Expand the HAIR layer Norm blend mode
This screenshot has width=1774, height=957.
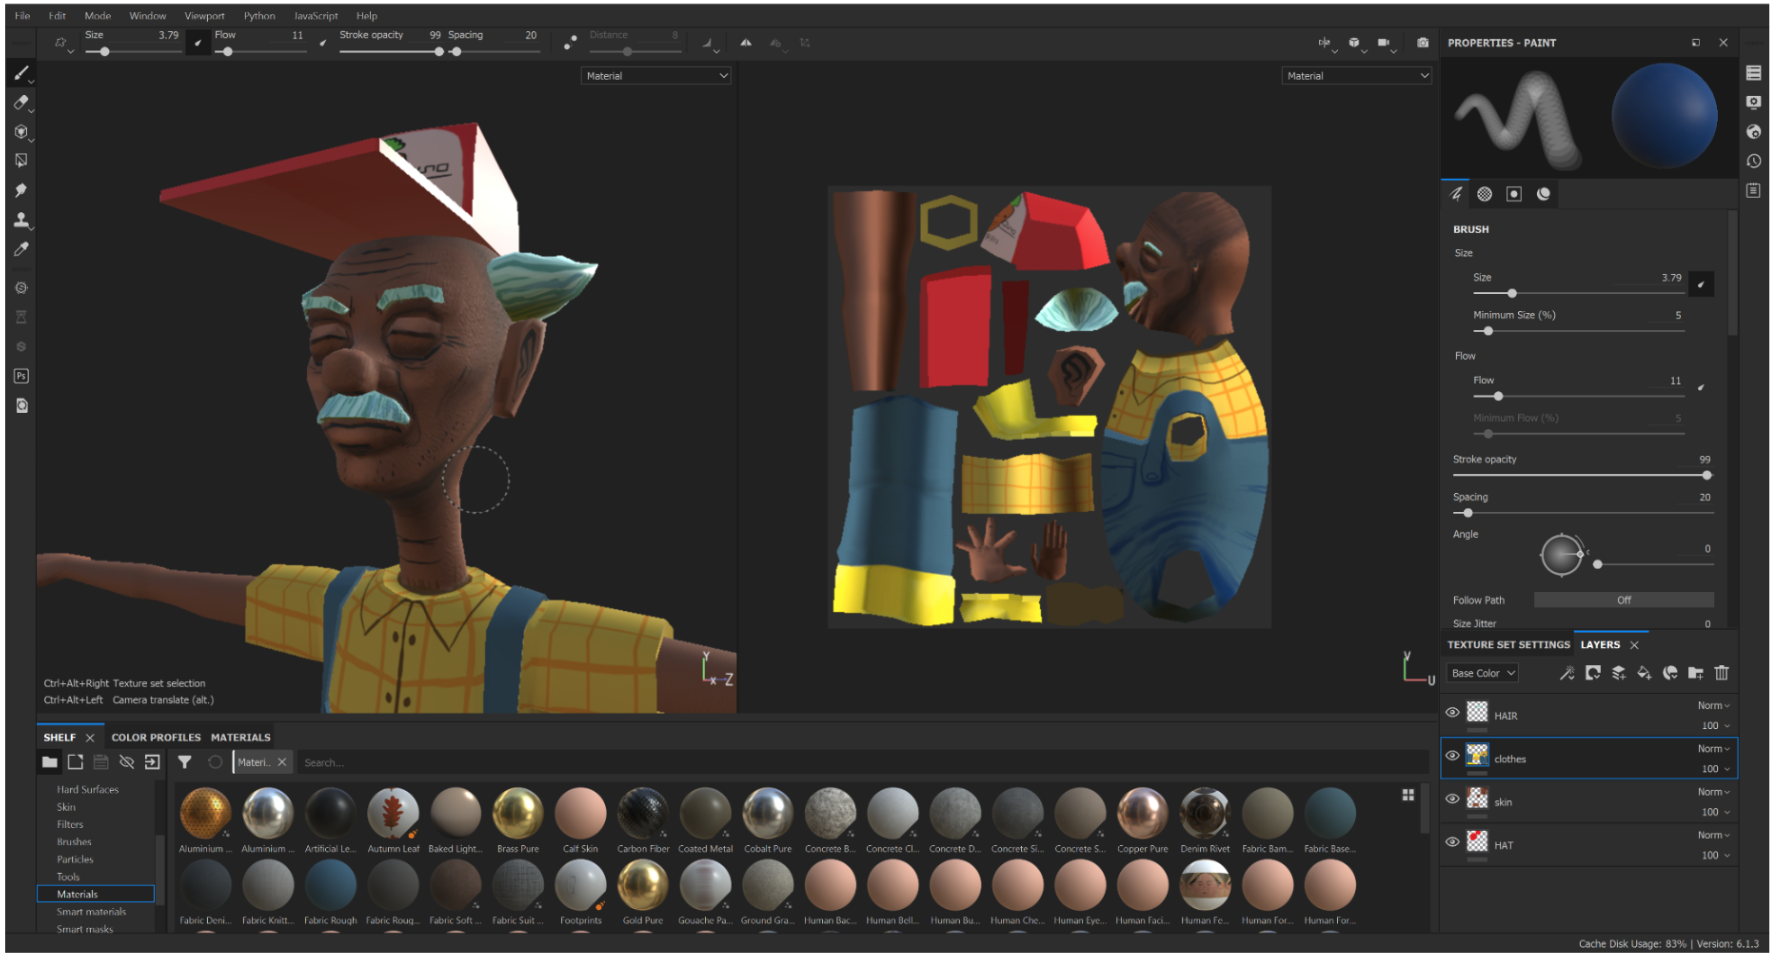[1713, 706]
